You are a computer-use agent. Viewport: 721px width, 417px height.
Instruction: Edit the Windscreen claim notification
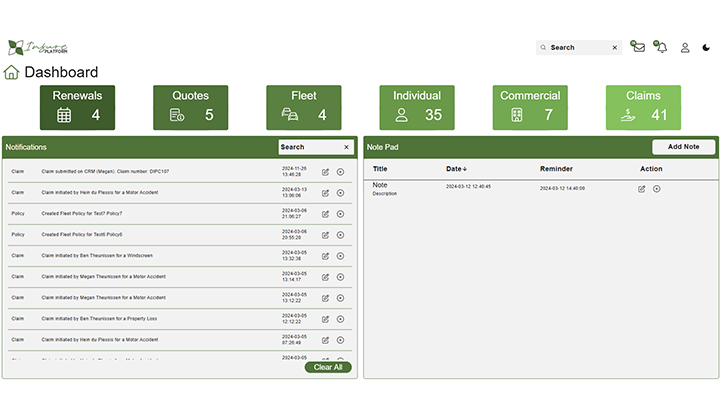coord(325,256)
